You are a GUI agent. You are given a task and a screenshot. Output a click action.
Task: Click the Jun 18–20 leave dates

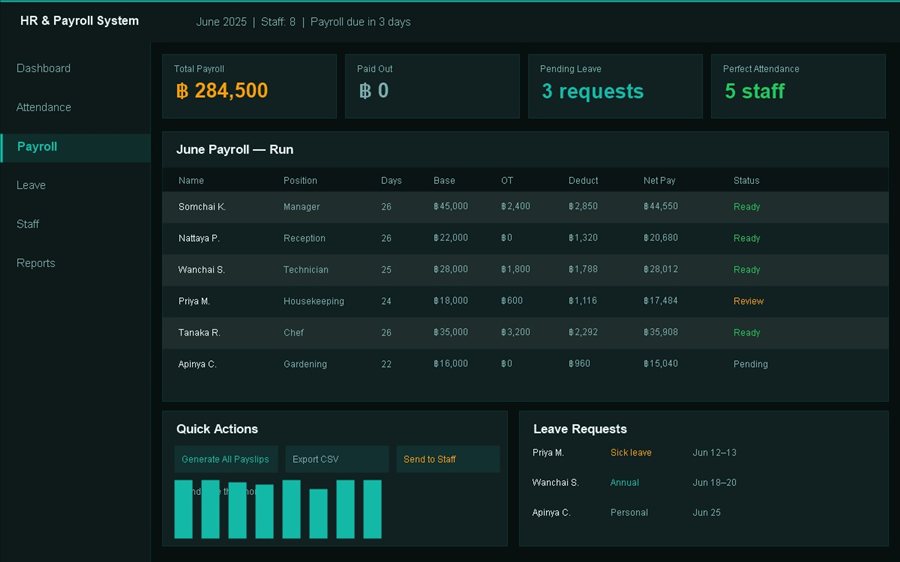pyautogui.click(x=714, y=483)
